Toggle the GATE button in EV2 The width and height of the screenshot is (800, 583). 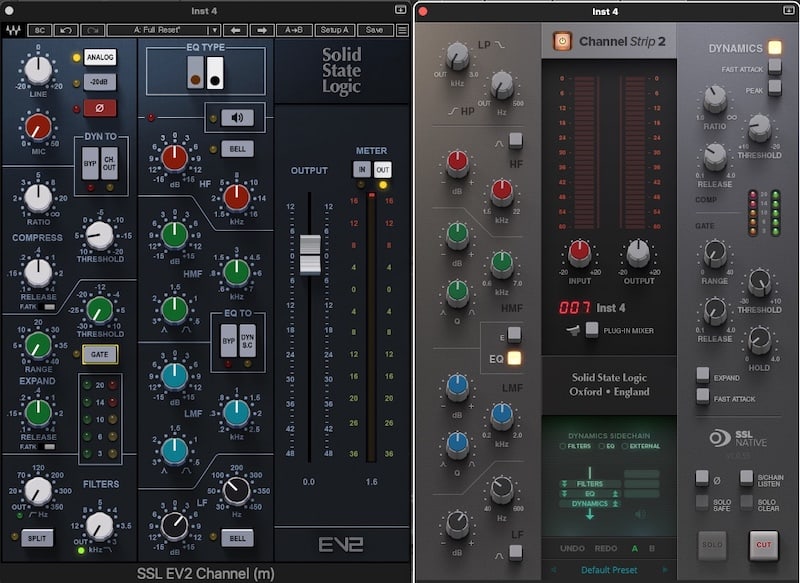click(99, 354)
